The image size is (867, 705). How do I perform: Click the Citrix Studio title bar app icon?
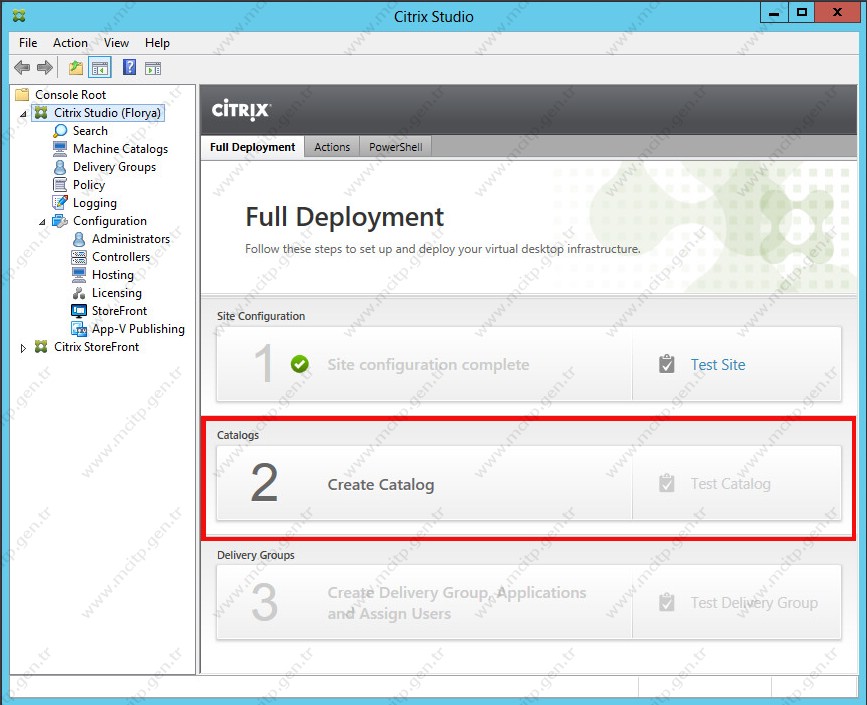click(19, 16)
